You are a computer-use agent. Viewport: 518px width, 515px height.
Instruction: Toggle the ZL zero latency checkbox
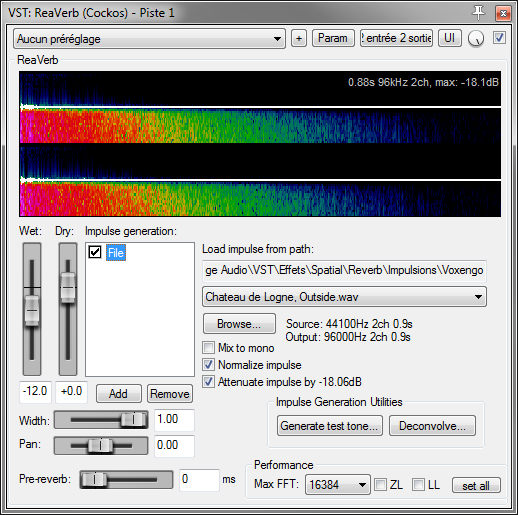point(380,484)
